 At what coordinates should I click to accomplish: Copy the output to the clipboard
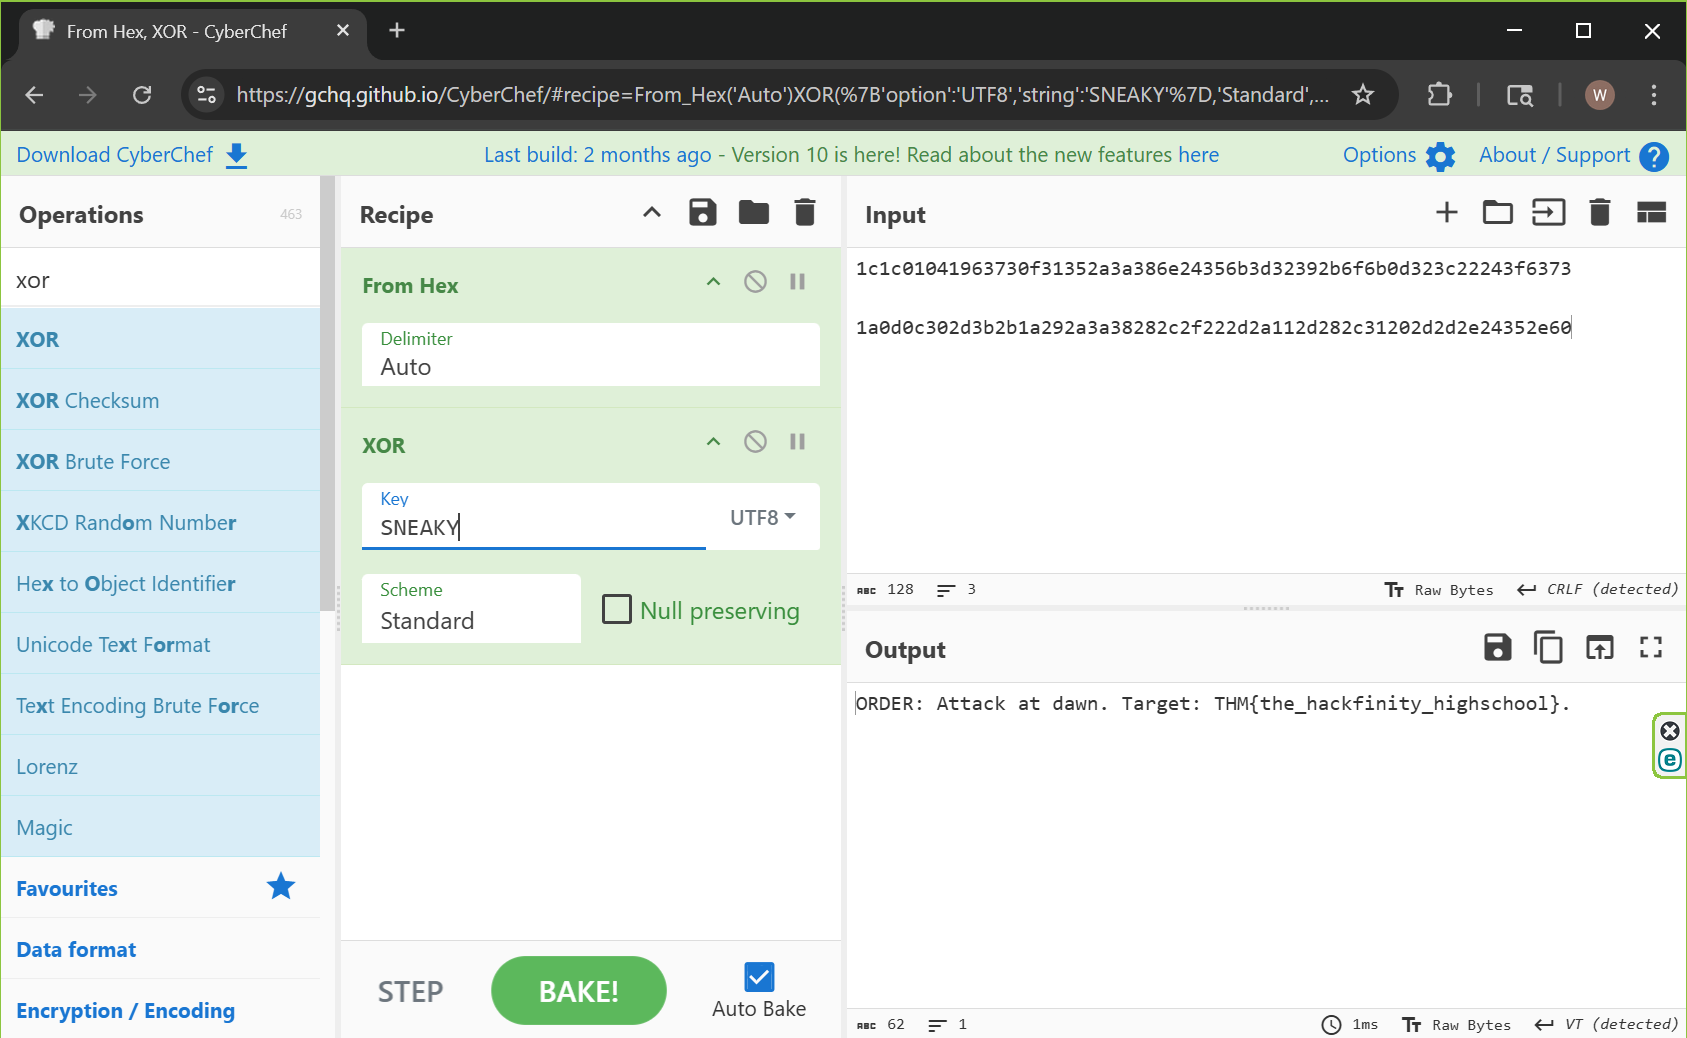tap(1548, 648)
